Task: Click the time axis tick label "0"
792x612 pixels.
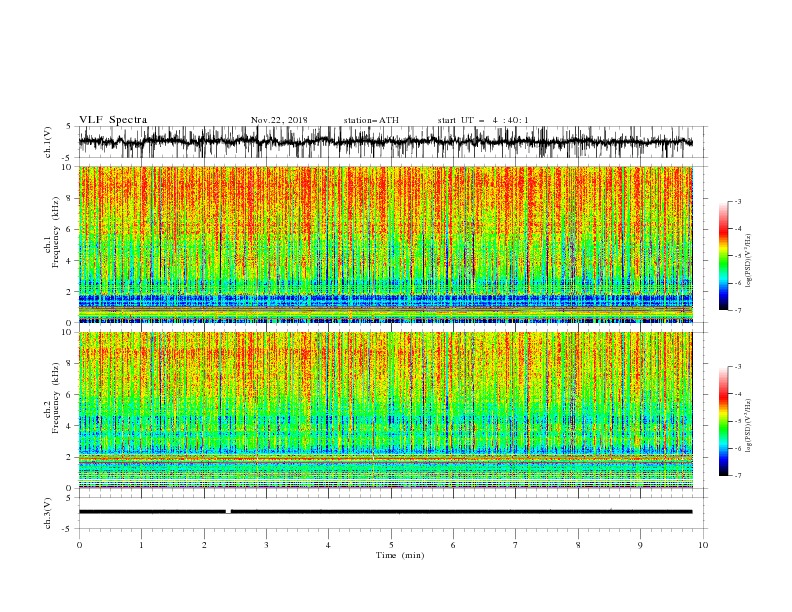Action: click(x=79, y=545)
